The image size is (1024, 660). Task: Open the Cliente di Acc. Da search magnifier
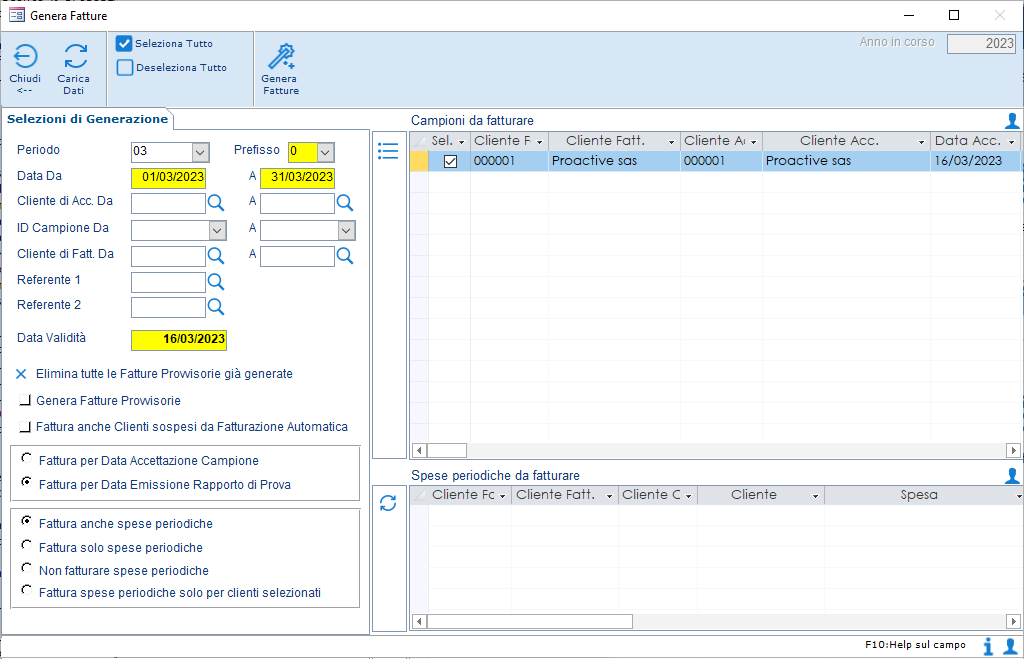coord(216,203)
